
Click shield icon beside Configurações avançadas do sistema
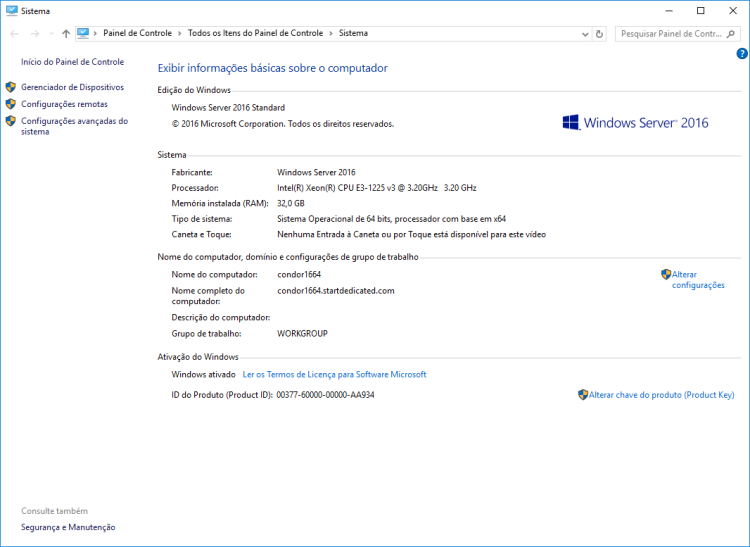(11, 121)
